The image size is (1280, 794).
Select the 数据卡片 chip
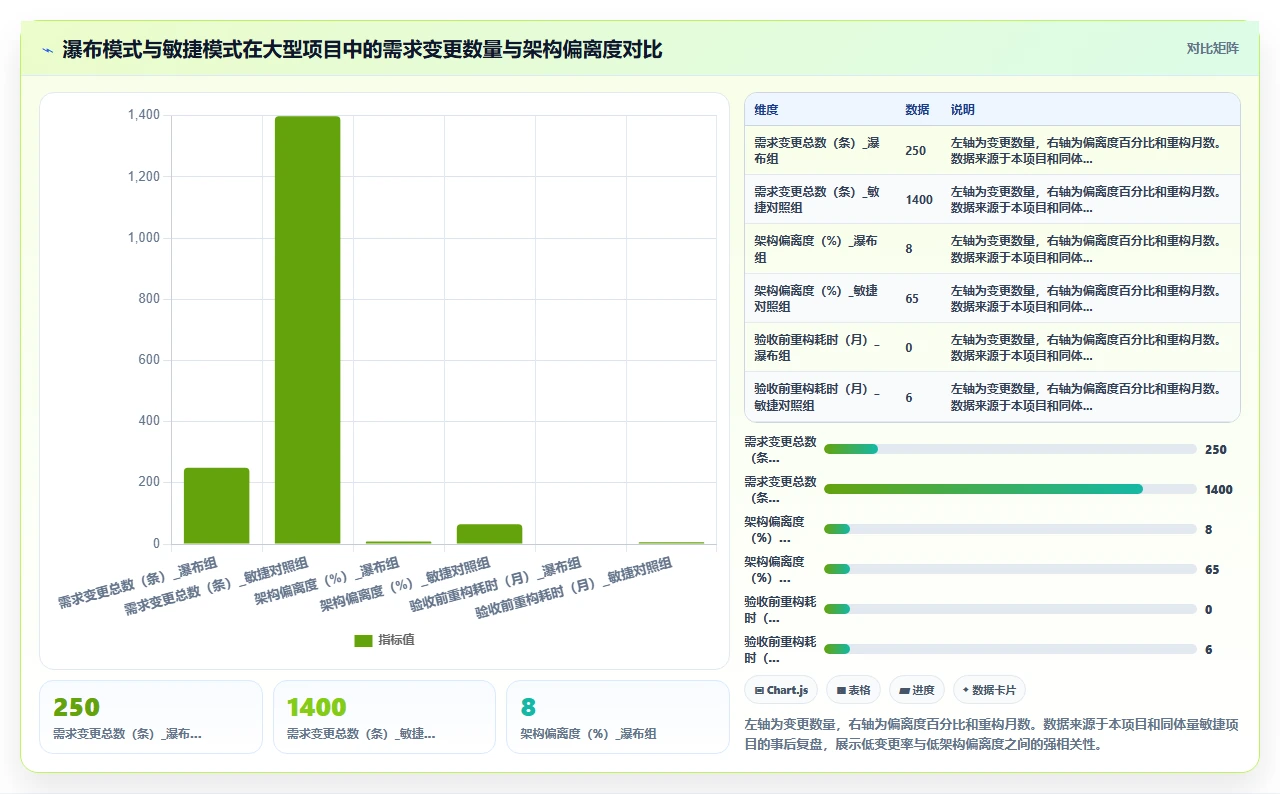click(989, 690)
